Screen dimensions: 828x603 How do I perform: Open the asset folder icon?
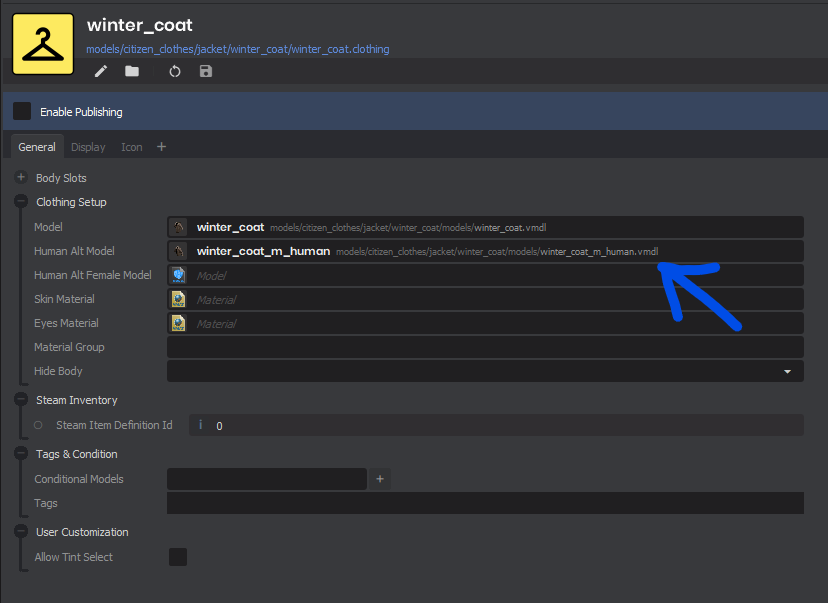132,71
